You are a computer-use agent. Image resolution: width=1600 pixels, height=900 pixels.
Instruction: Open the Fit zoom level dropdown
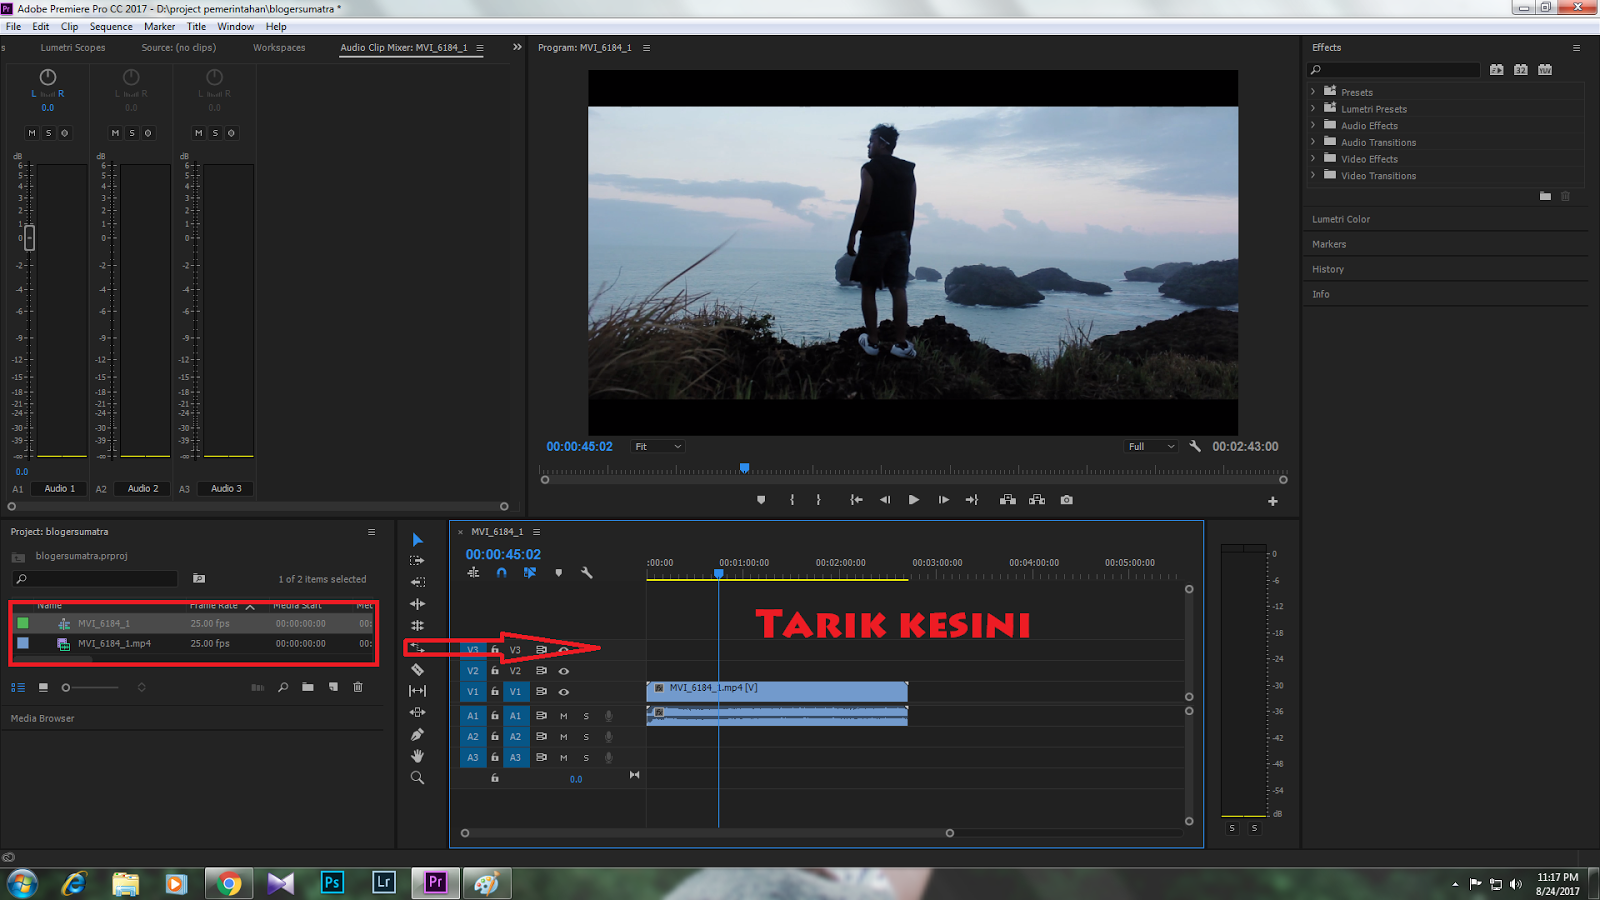pyautogui.click(x=658, y=447)
